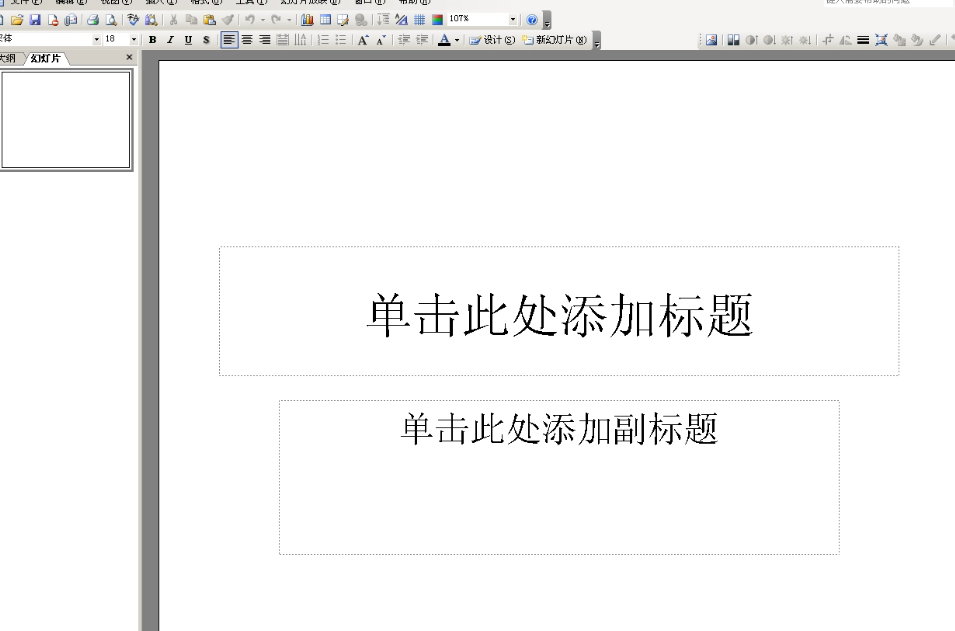
Task: Paste from clipboard icon
Action: (x=210, y=20)
